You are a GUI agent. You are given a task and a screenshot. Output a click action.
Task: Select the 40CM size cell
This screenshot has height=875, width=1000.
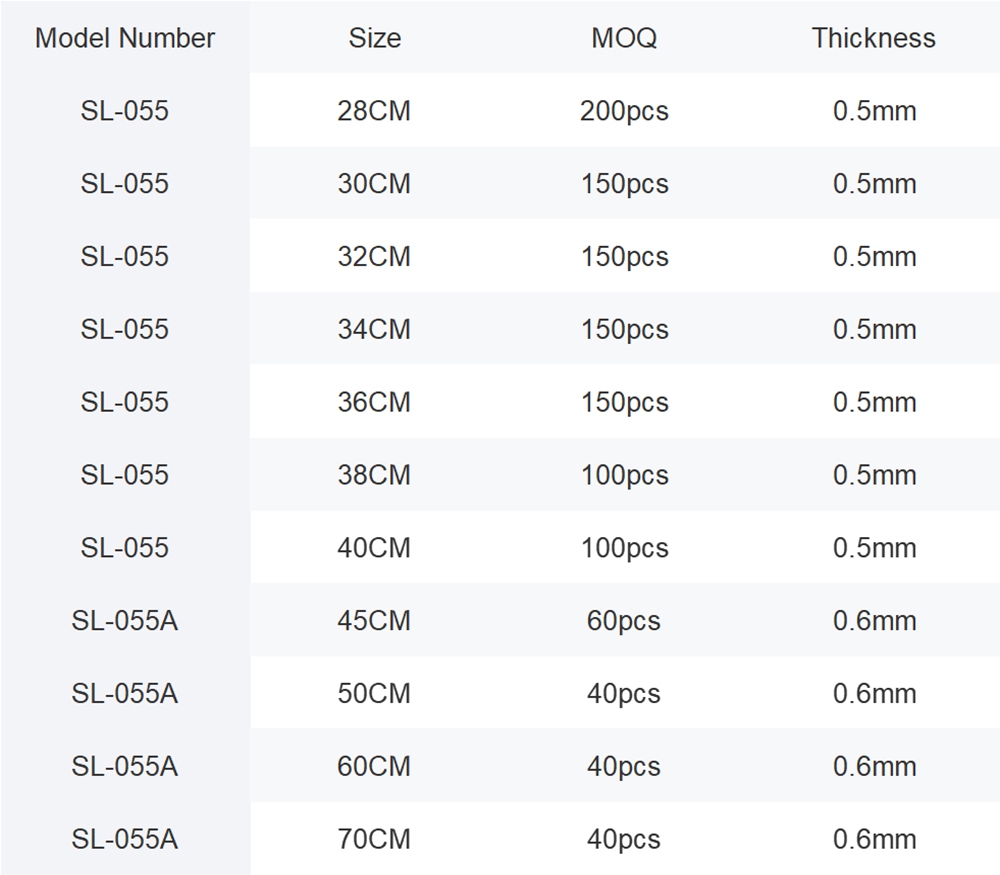pyautogui.click(x=374, y=548)
